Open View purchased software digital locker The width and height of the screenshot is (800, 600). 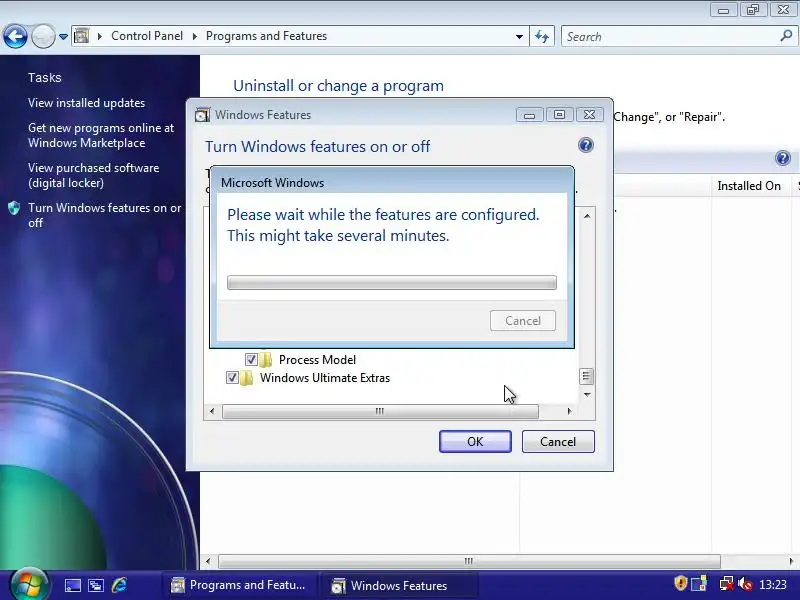93,175
